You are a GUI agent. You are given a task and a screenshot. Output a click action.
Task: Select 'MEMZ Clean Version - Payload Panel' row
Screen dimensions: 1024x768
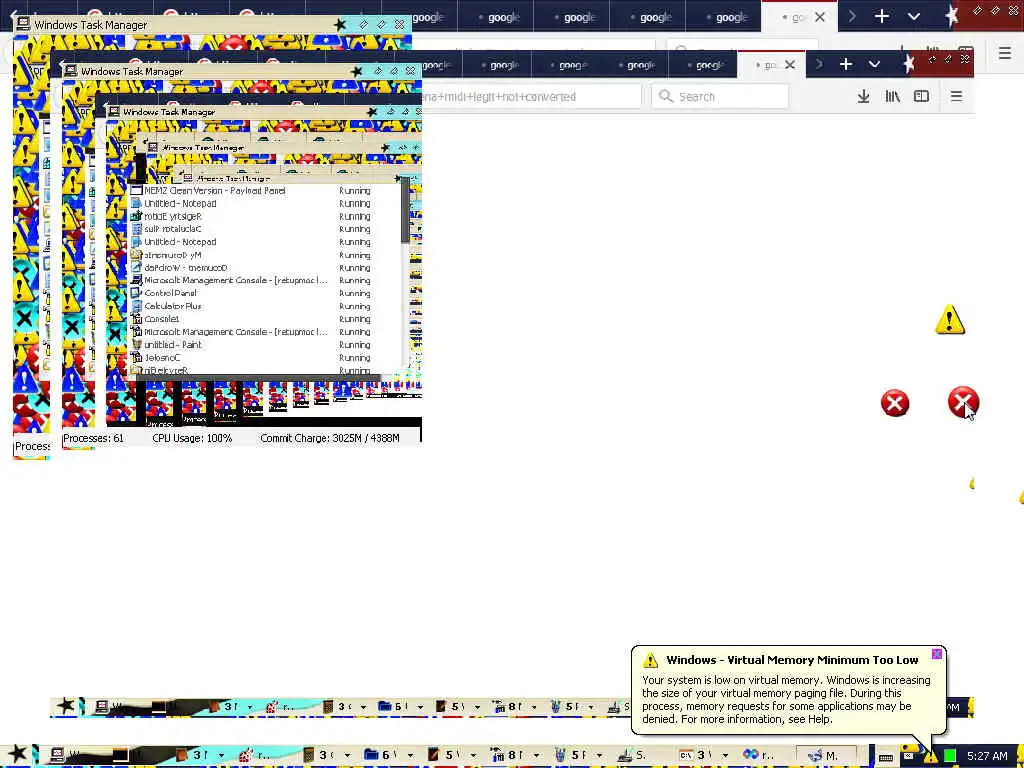click(266, 191)
